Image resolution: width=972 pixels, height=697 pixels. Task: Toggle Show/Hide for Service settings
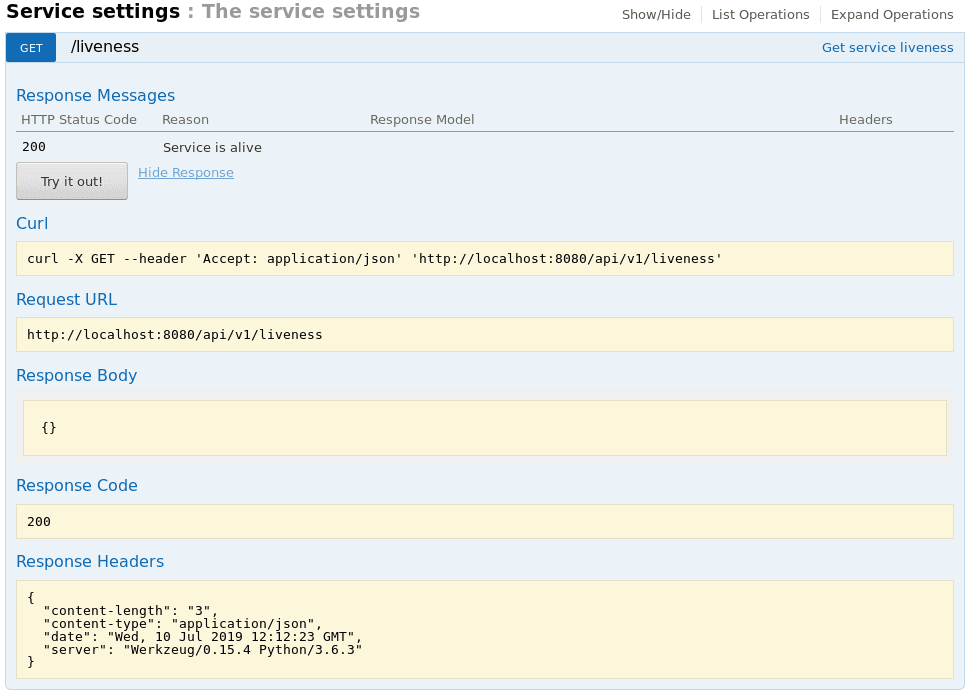click(656, 15)
